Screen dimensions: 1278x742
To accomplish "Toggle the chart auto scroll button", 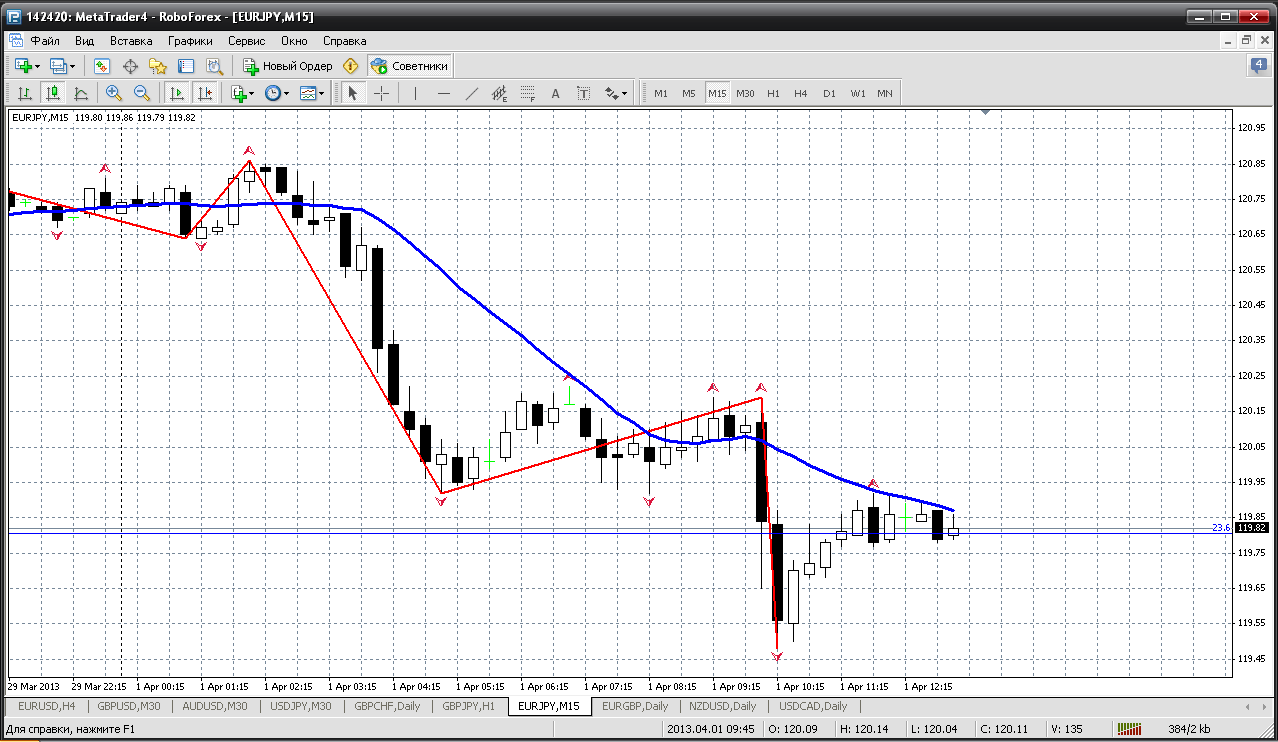I will 177,93.
